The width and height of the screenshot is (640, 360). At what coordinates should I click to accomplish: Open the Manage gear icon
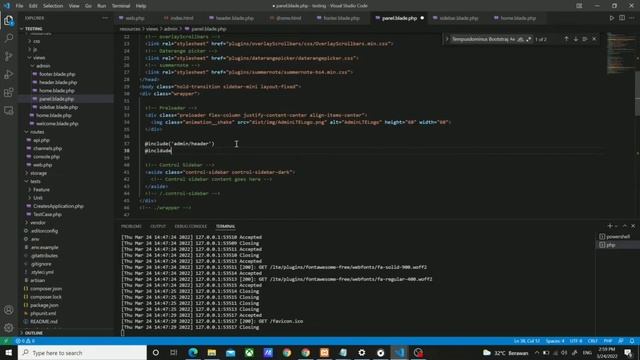coord(9,328)
